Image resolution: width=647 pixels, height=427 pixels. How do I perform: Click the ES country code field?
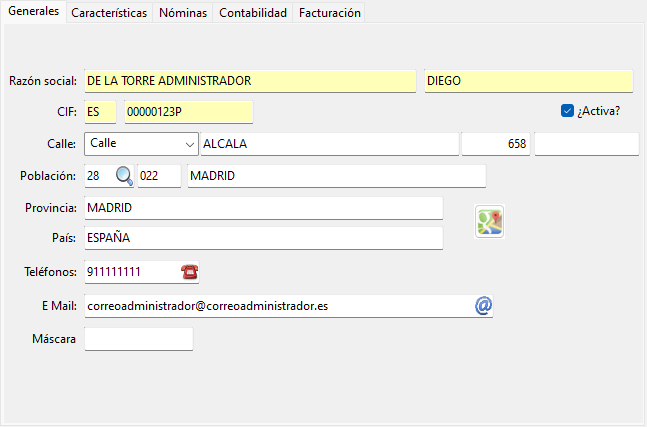(x=100, y=112)
